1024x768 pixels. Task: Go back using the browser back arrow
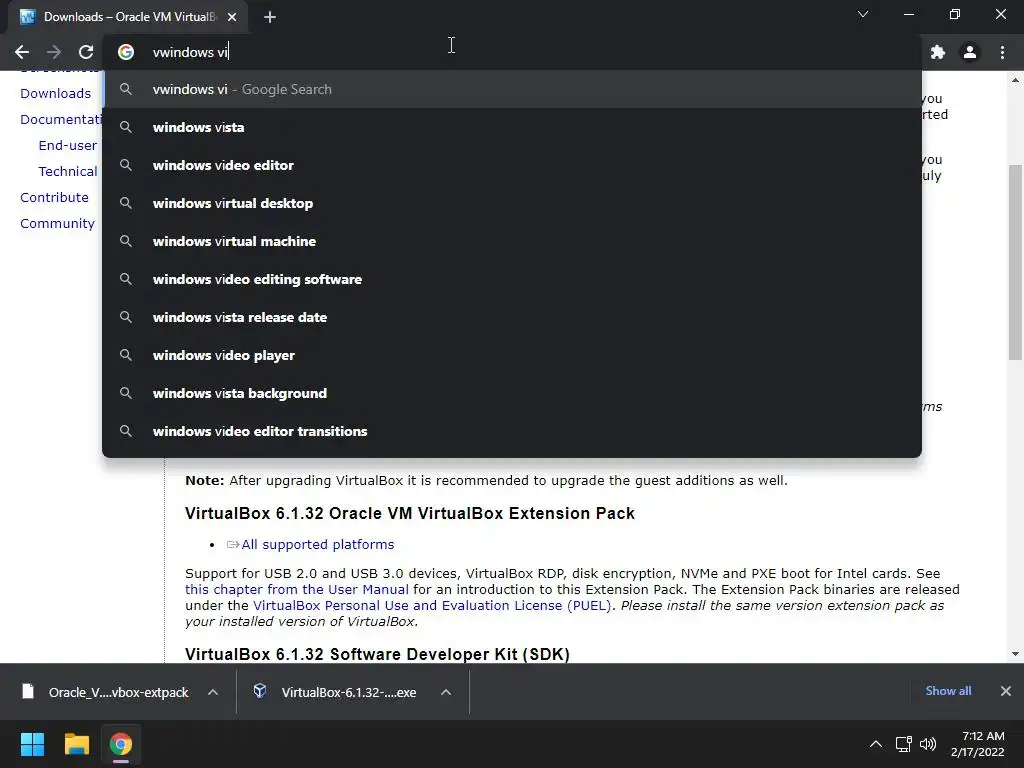22,52
